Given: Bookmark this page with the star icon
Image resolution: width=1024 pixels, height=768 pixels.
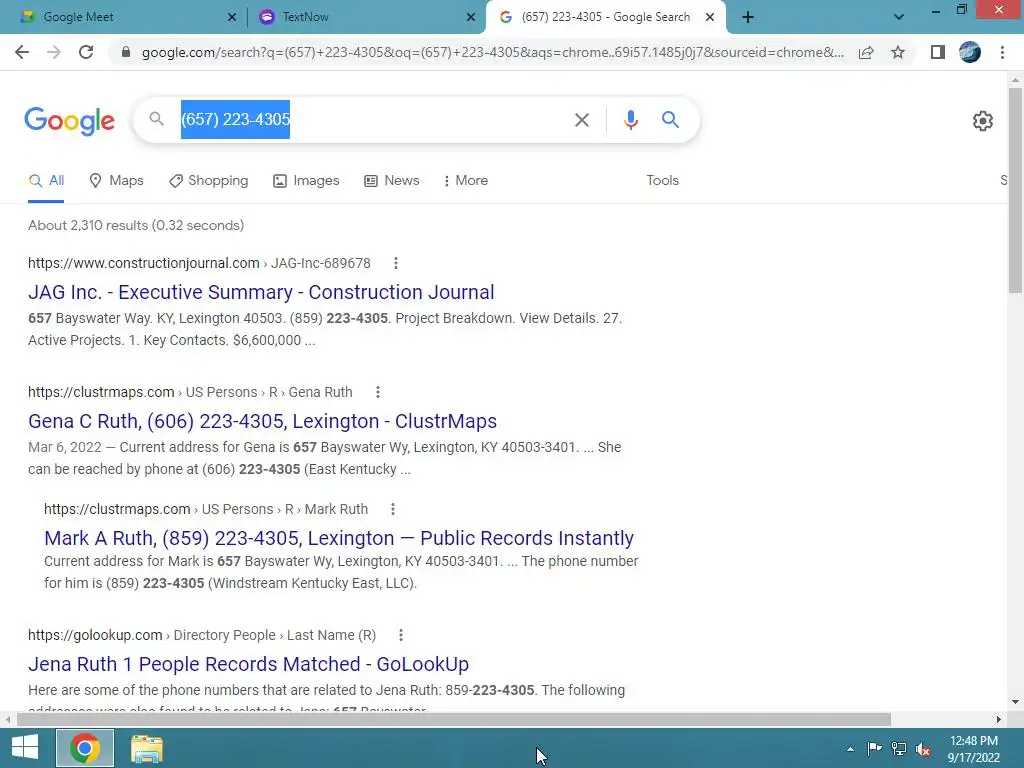Looking at the screenshot, I should click(x=898, y=52).
